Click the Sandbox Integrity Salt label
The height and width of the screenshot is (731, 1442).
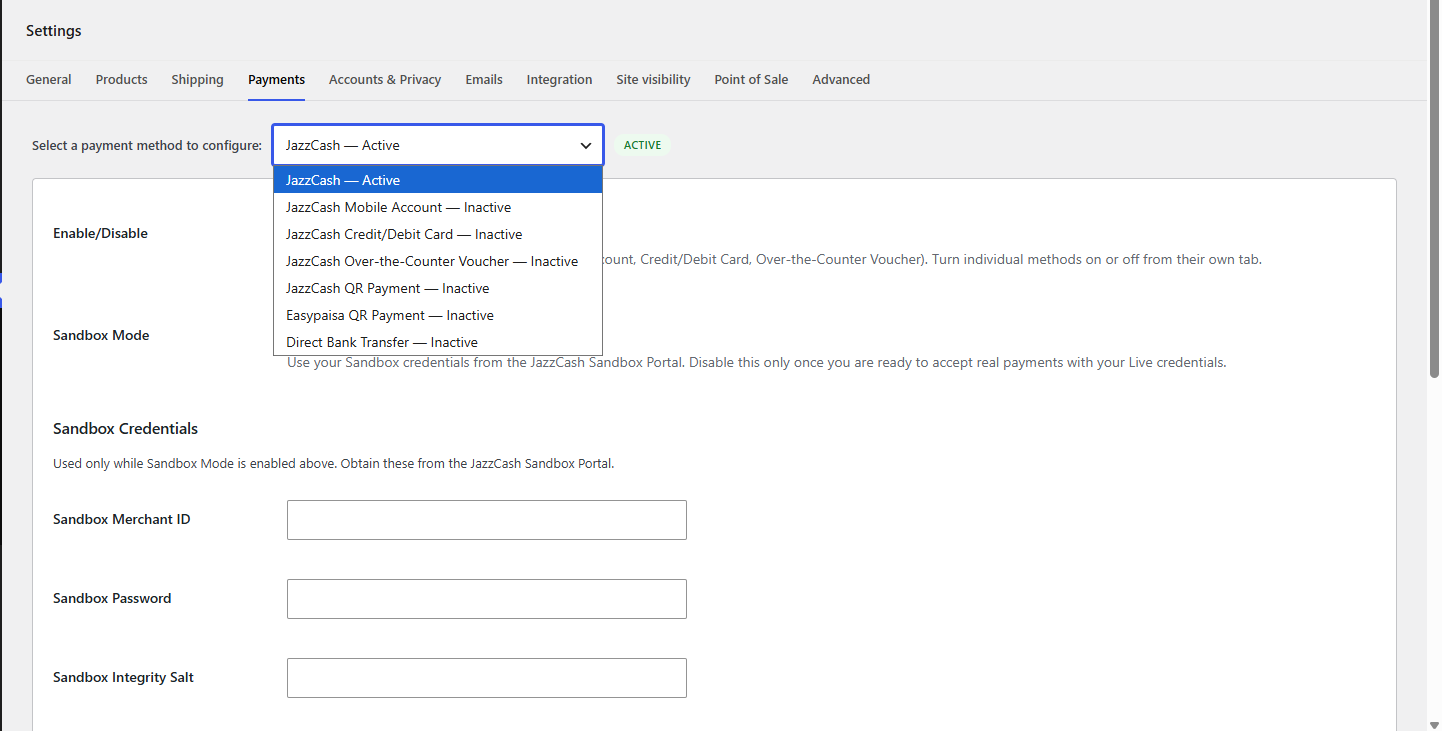pyautogui.click(x=123, y=677)
